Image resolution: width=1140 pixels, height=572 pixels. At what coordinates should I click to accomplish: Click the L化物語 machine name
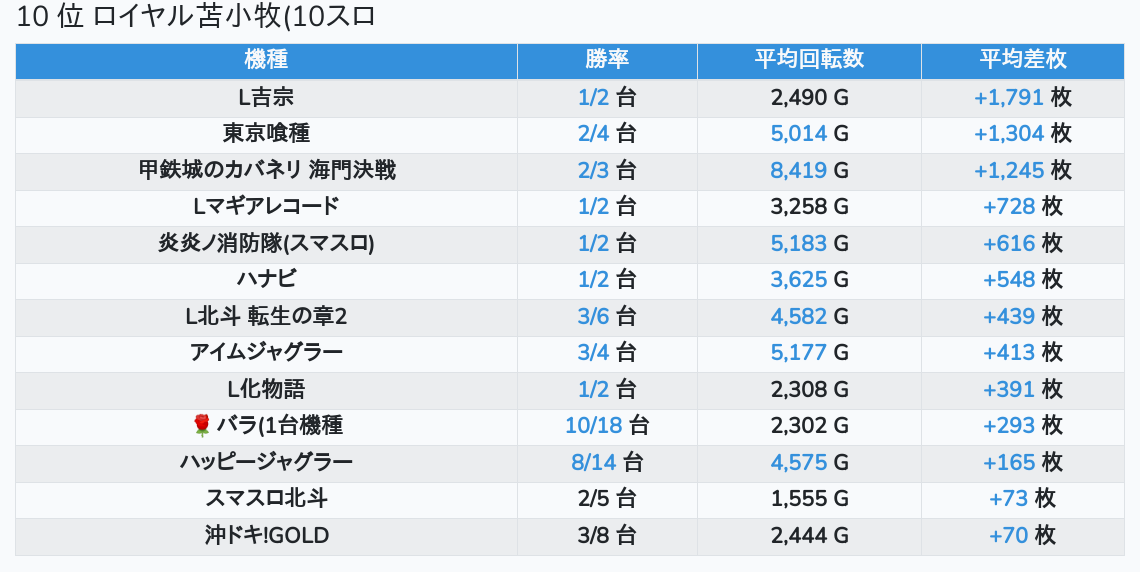pyautogui.click(x=266, y=389)
